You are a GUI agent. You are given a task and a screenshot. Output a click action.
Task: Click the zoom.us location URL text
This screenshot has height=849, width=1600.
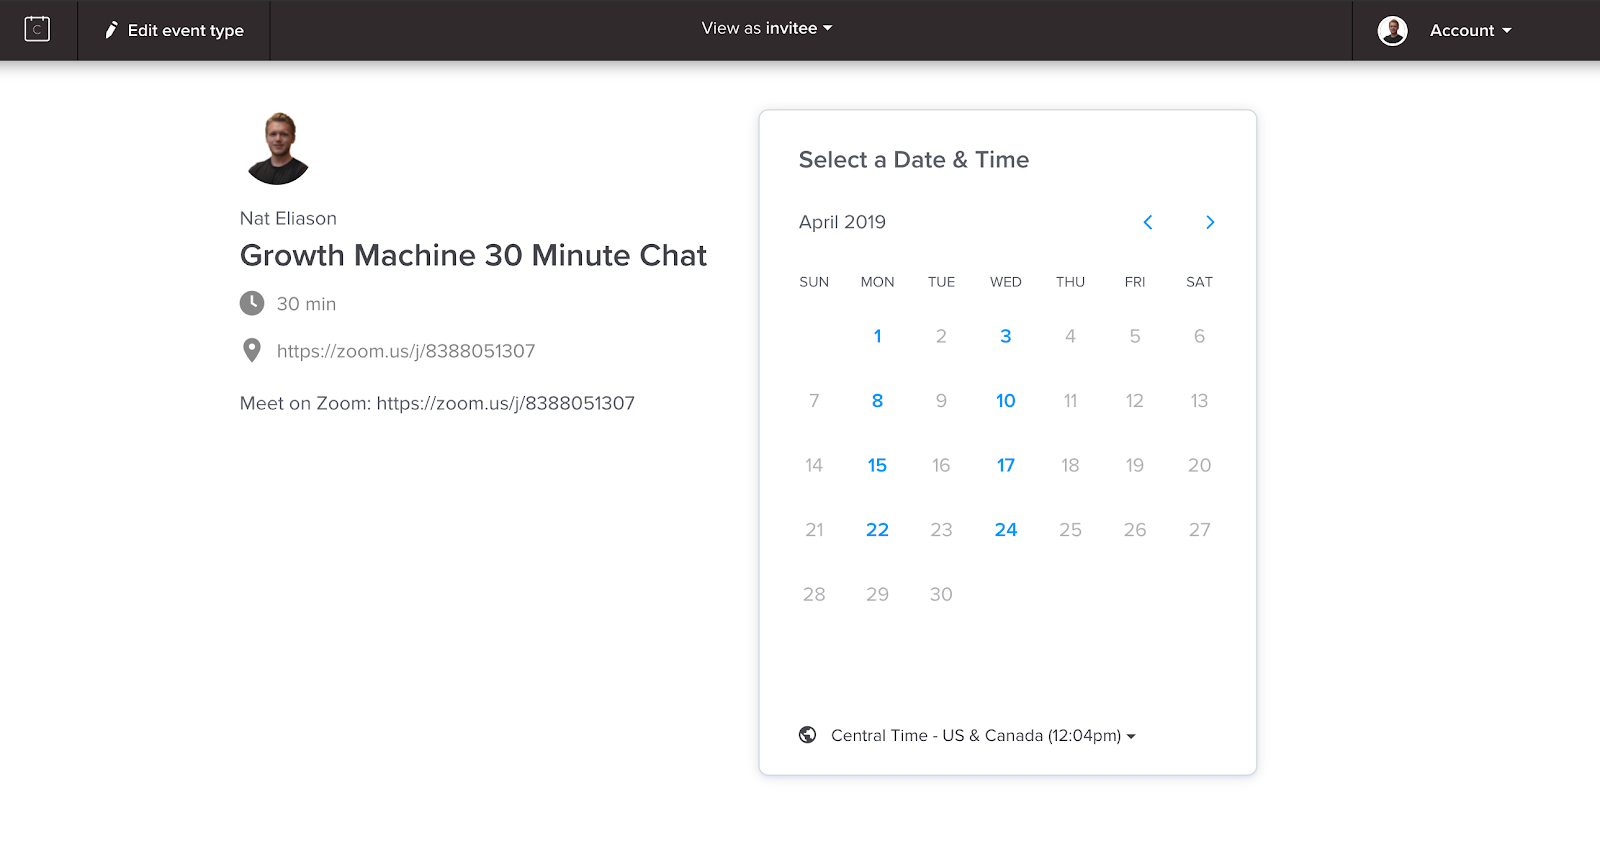[406, 351]
